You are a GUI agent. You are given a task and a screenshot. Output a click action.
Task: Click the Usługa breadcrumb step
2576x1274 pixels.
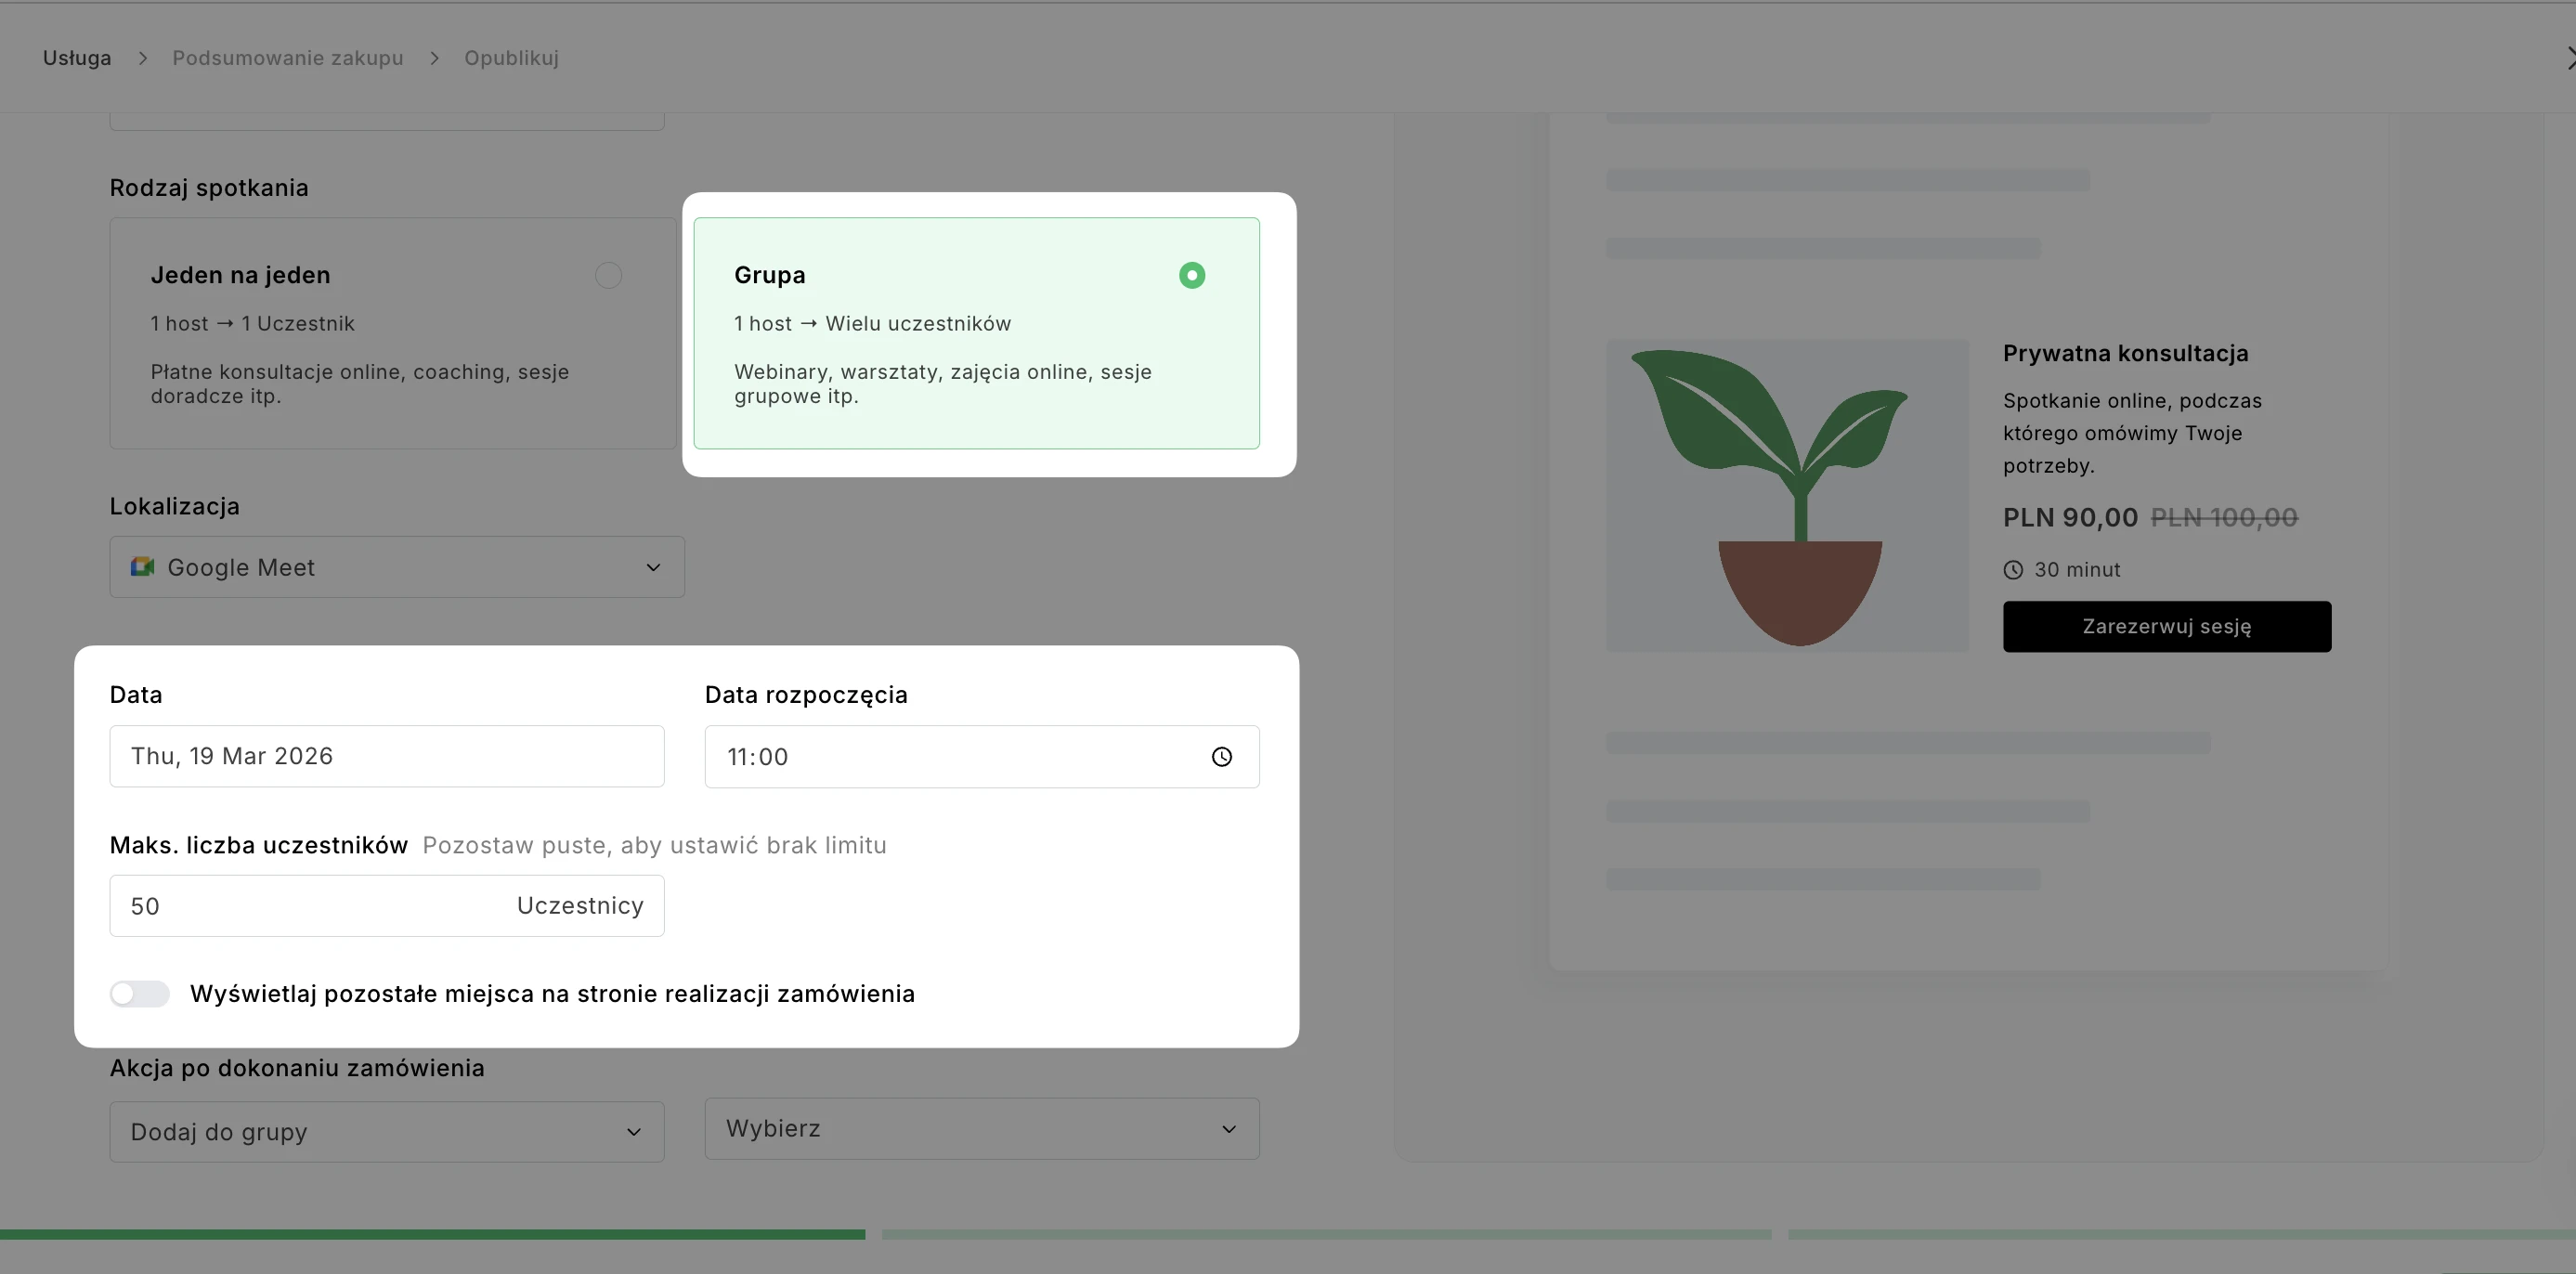76,58
